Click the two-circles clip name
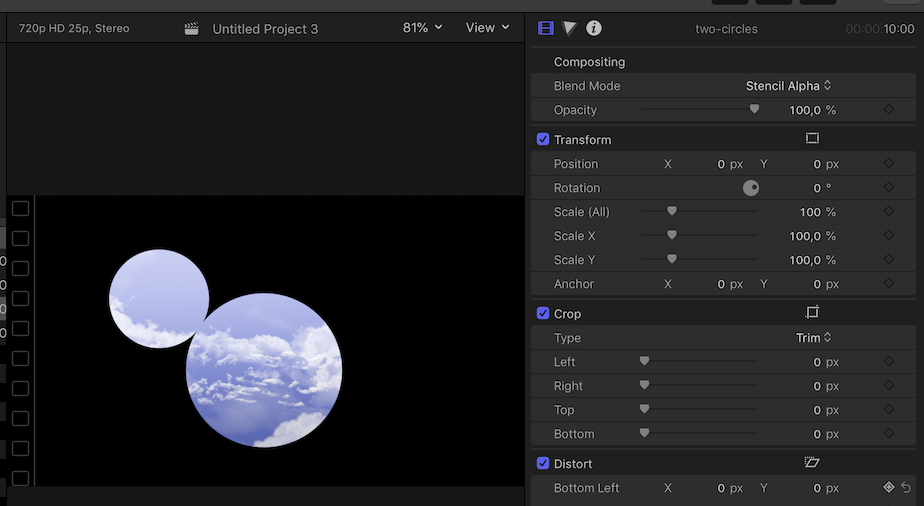The image size is (924, 506). click(x=726, y=29)
